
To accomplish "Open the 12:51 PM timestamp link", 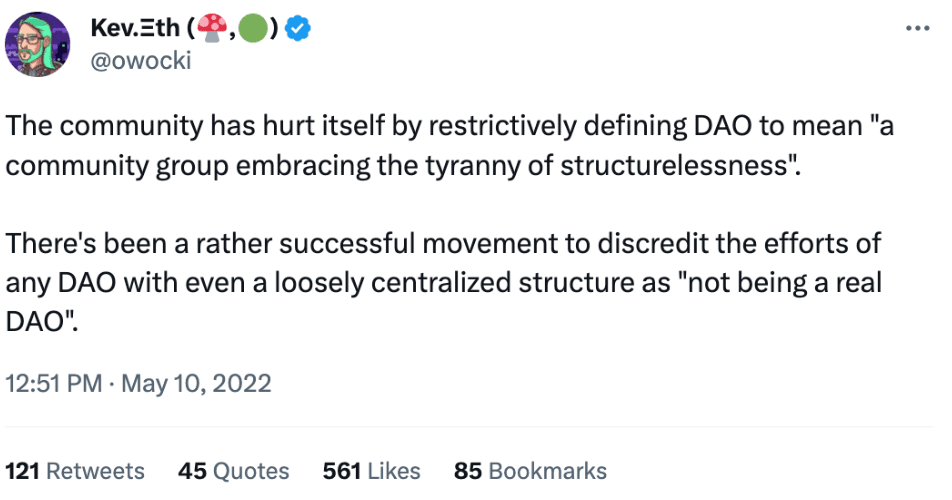I will tap(54, 383).
